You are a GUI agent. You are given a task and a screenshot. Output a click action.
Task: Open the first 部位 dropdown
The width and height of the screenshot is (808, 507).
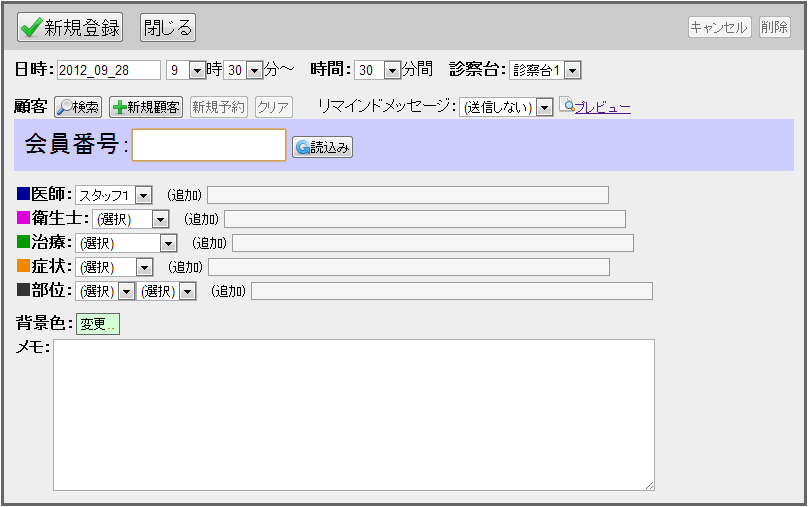tap(105, 292)
